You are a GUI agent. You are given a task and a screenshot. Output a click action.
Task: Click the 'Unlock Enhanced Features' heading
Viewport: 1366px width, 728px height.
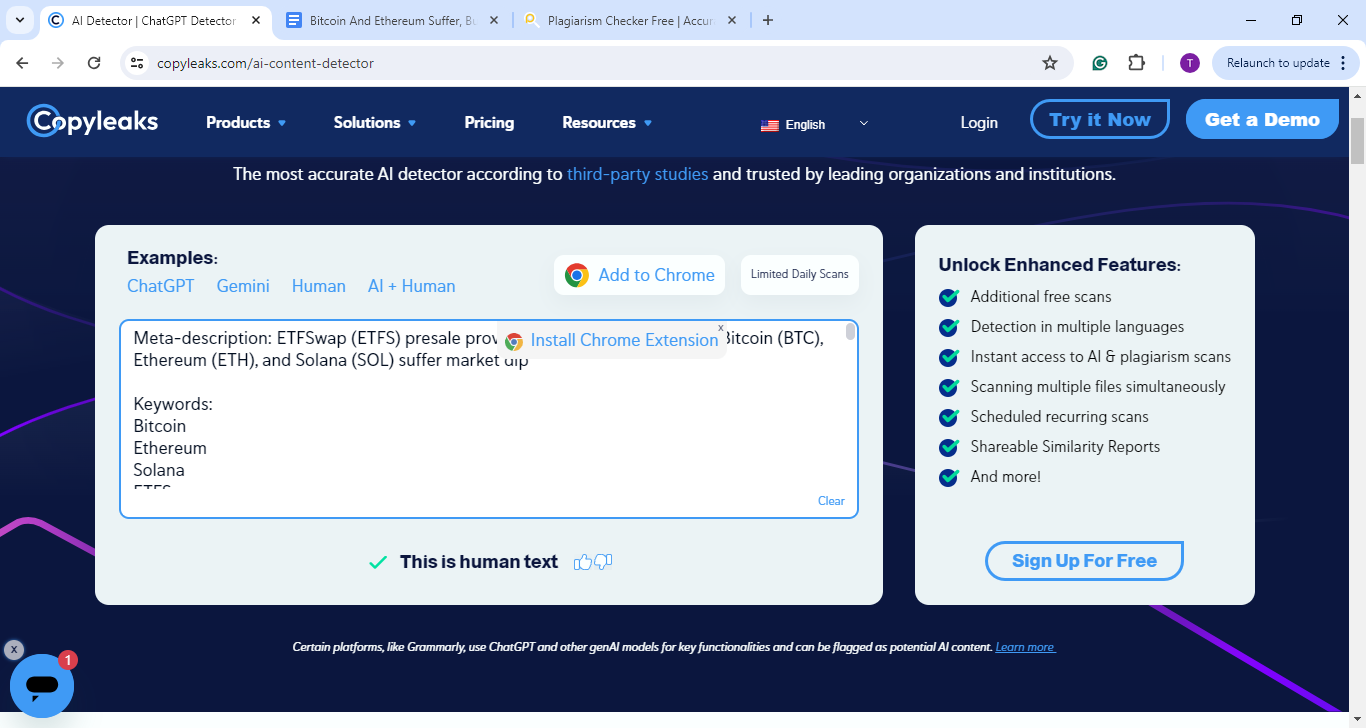[x=1060, y=265]
